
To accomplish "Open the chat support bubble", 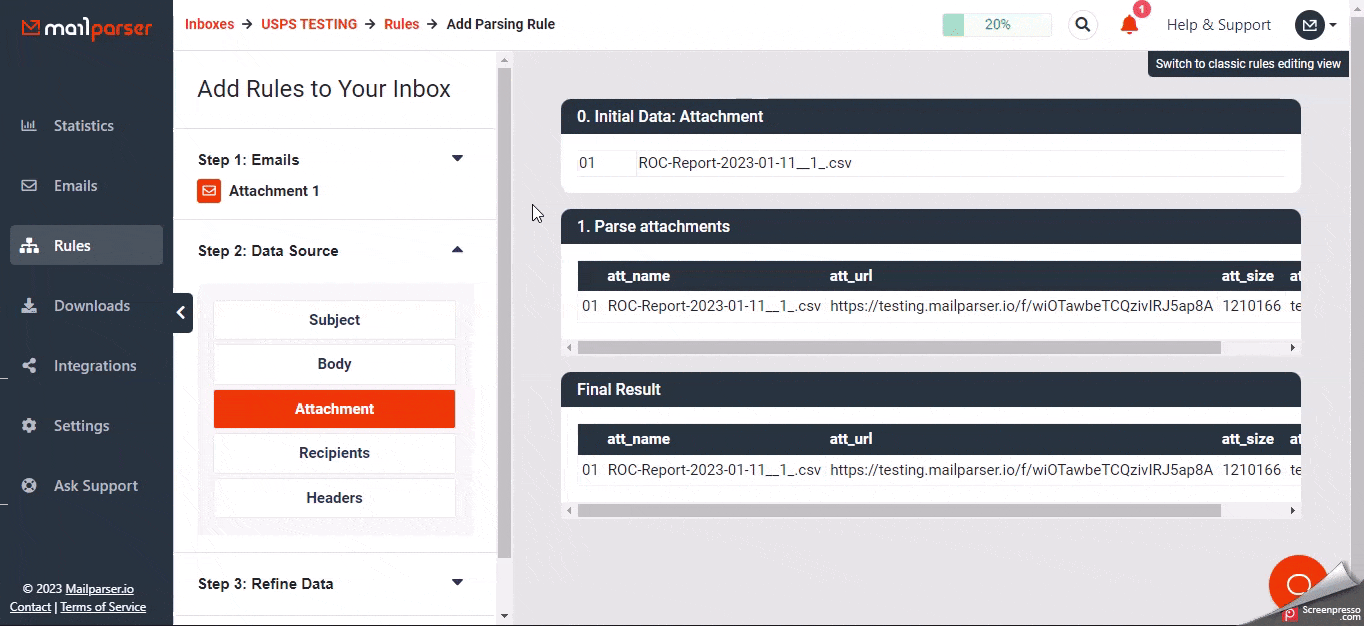I will [x=1297, y=583].
